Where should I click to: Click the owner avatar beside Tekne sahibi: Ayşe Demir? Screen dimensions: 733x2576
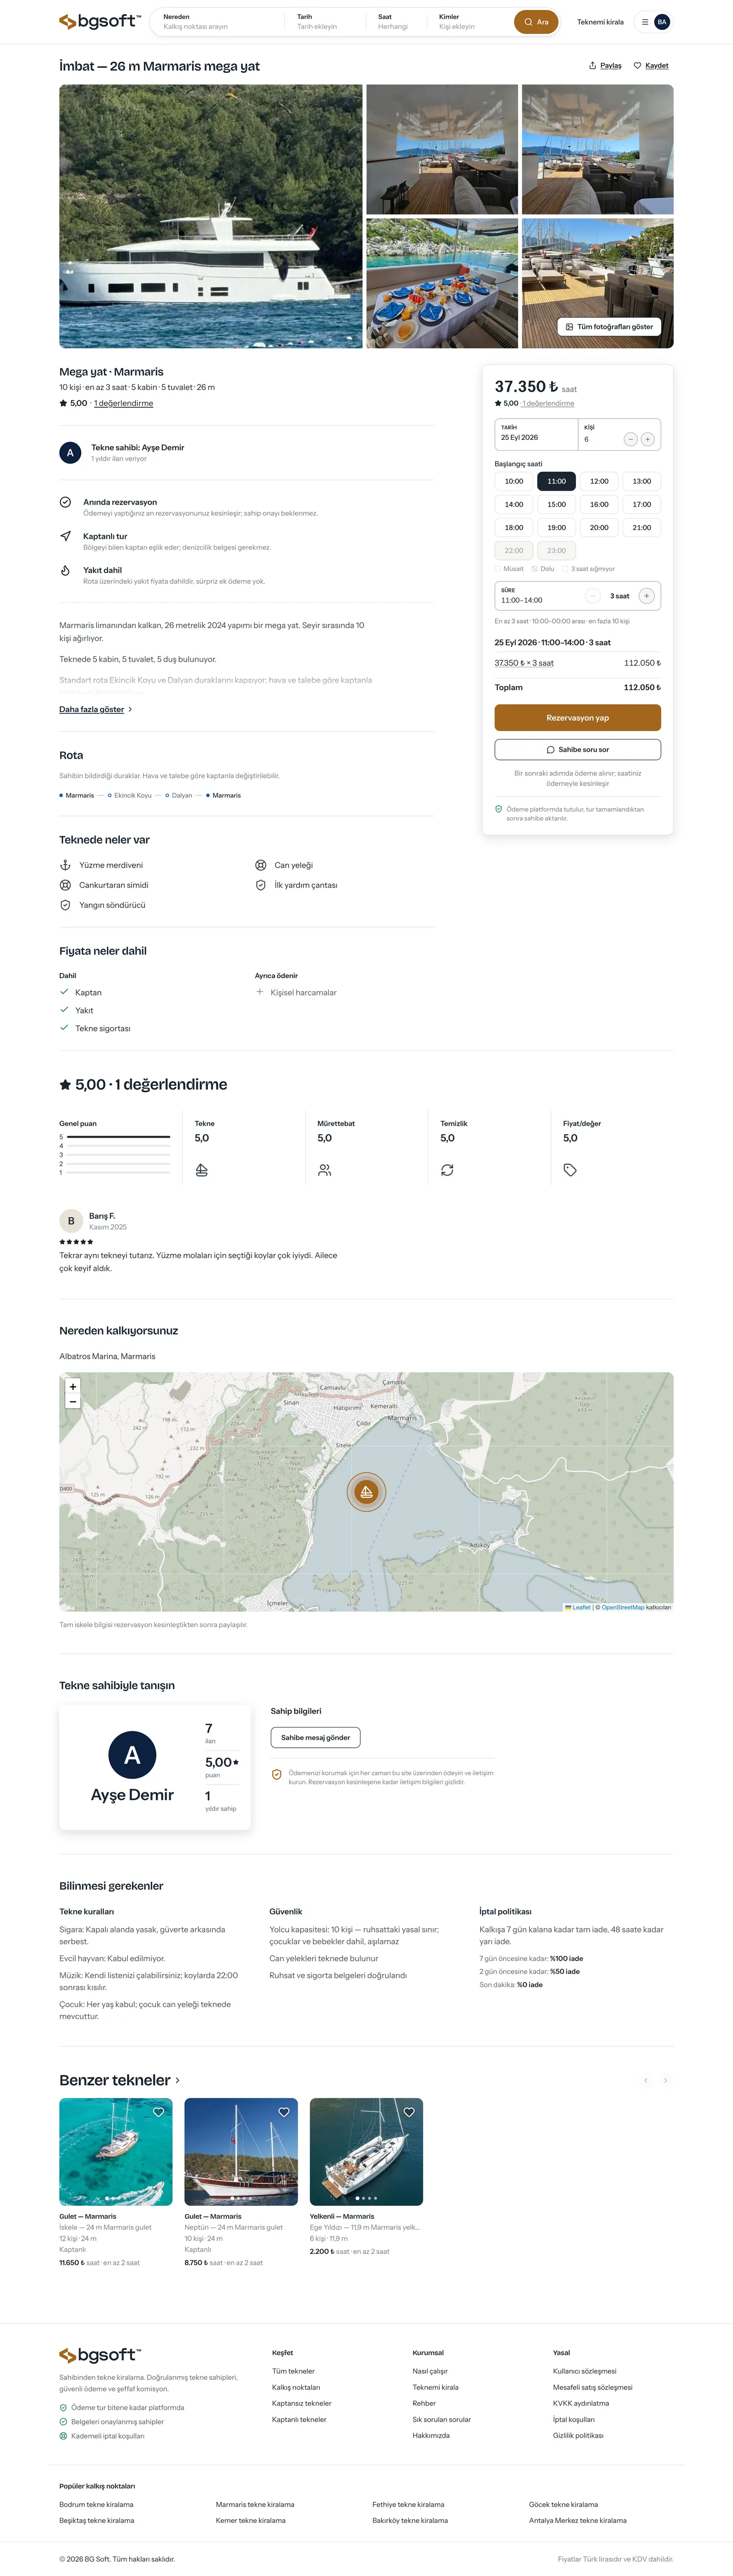[70, 453]
